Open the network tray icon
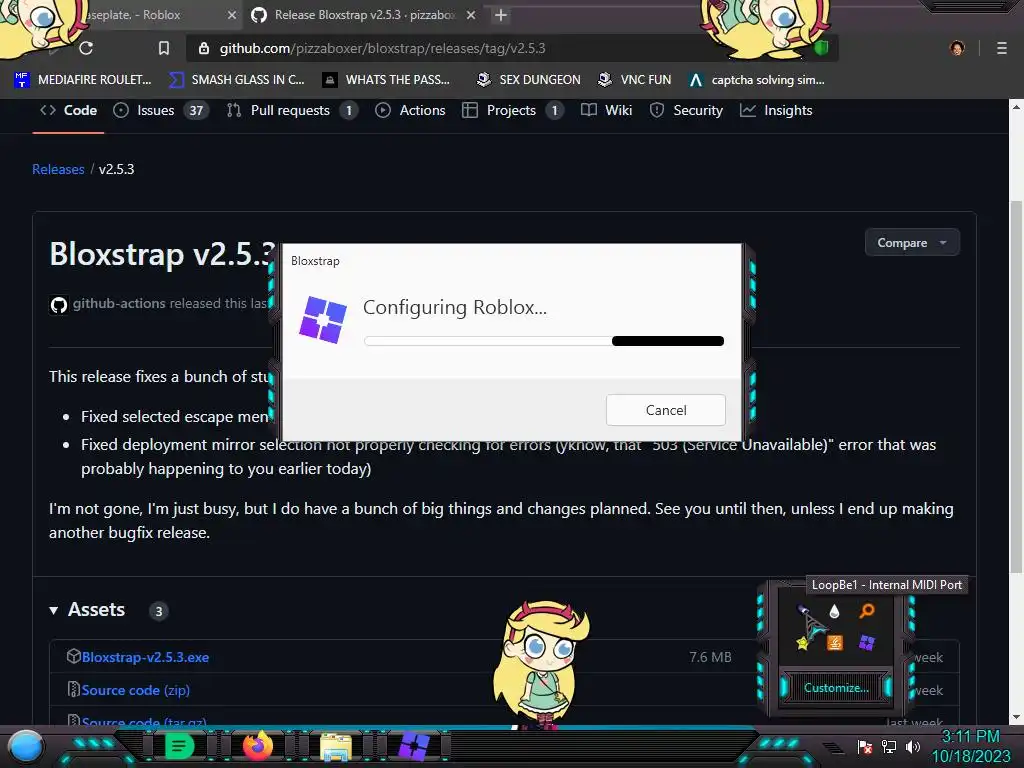This screenshot has height=768, width=1024. click(889, 746)
